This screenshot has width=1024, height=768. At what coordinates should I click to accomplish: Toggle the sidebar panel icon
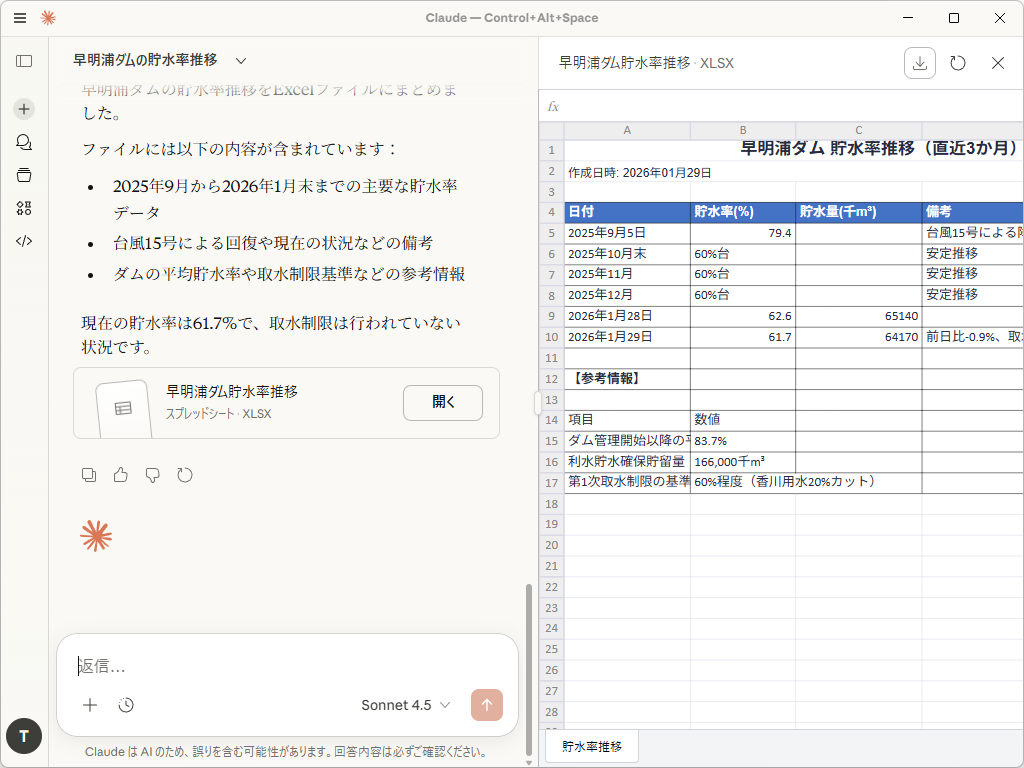(23, 60)
